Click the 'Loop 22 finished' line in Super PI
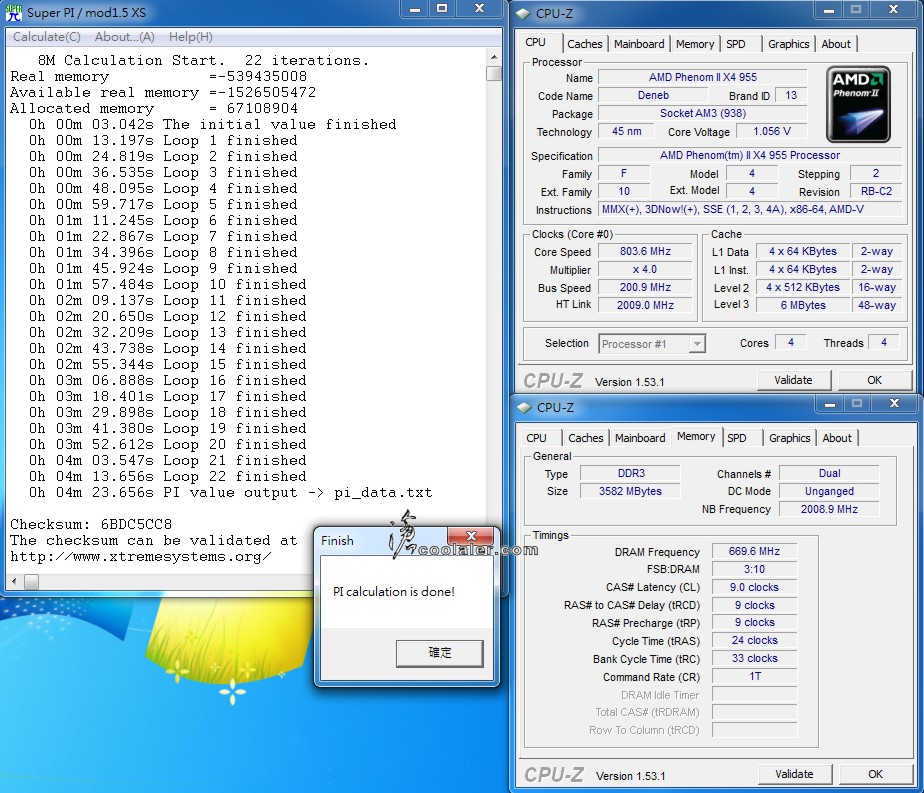The width and height of the screenshot is (924, 793). tap(168, 476)
